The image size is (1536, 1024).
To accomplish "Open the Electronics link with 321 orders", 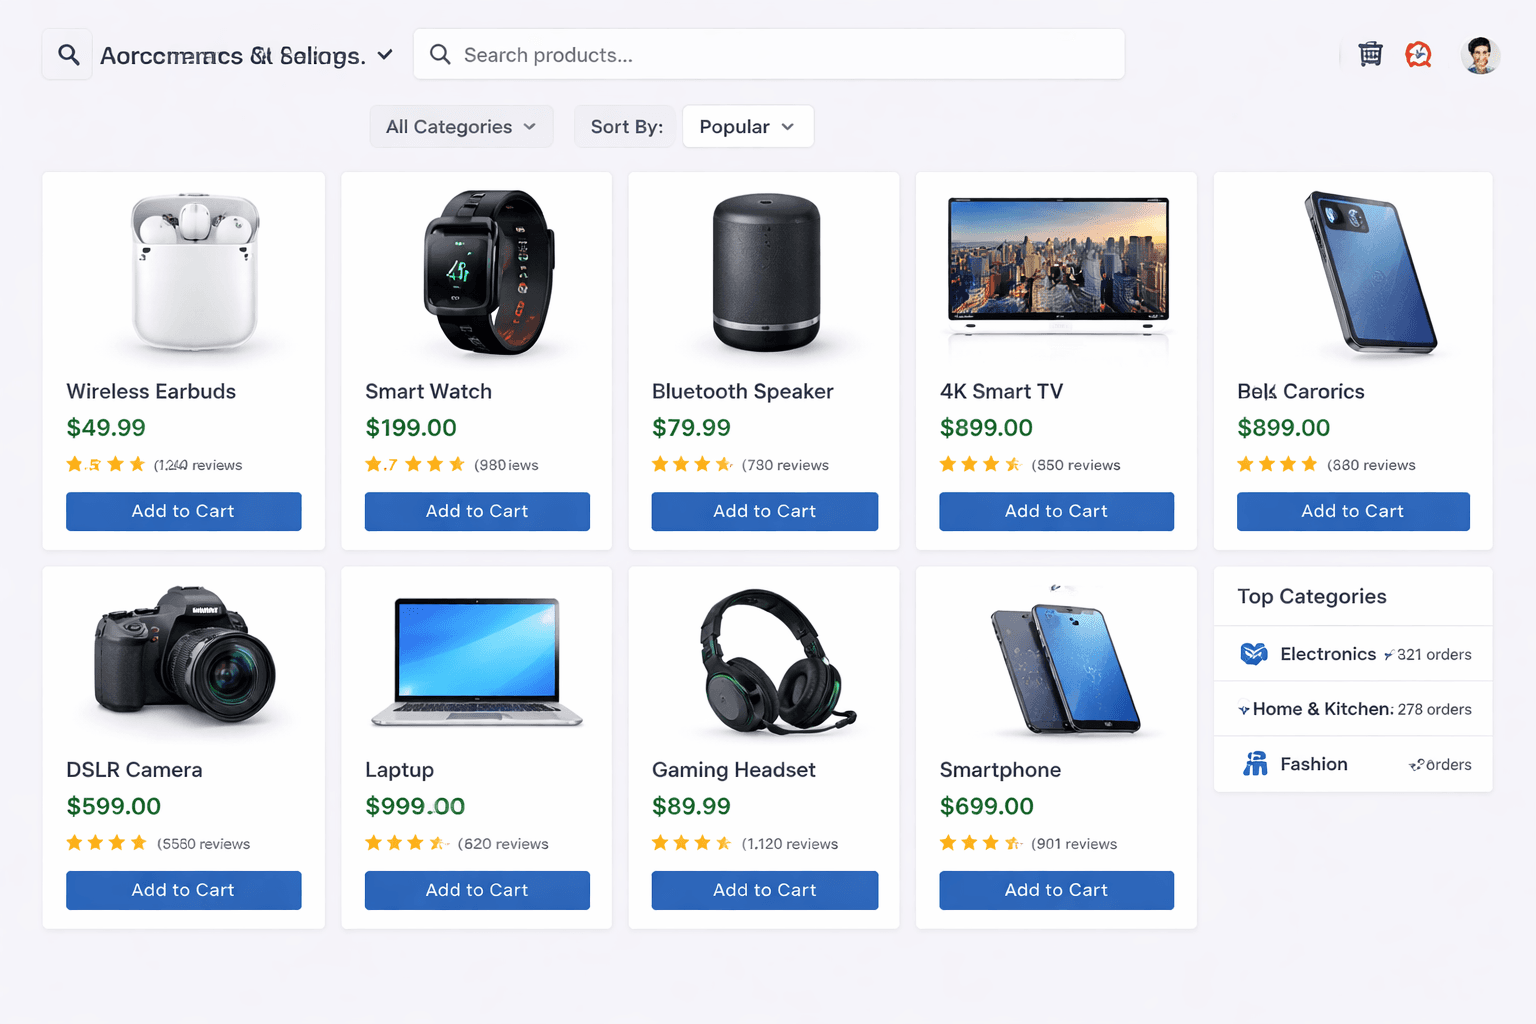I will pos(1328,653).
